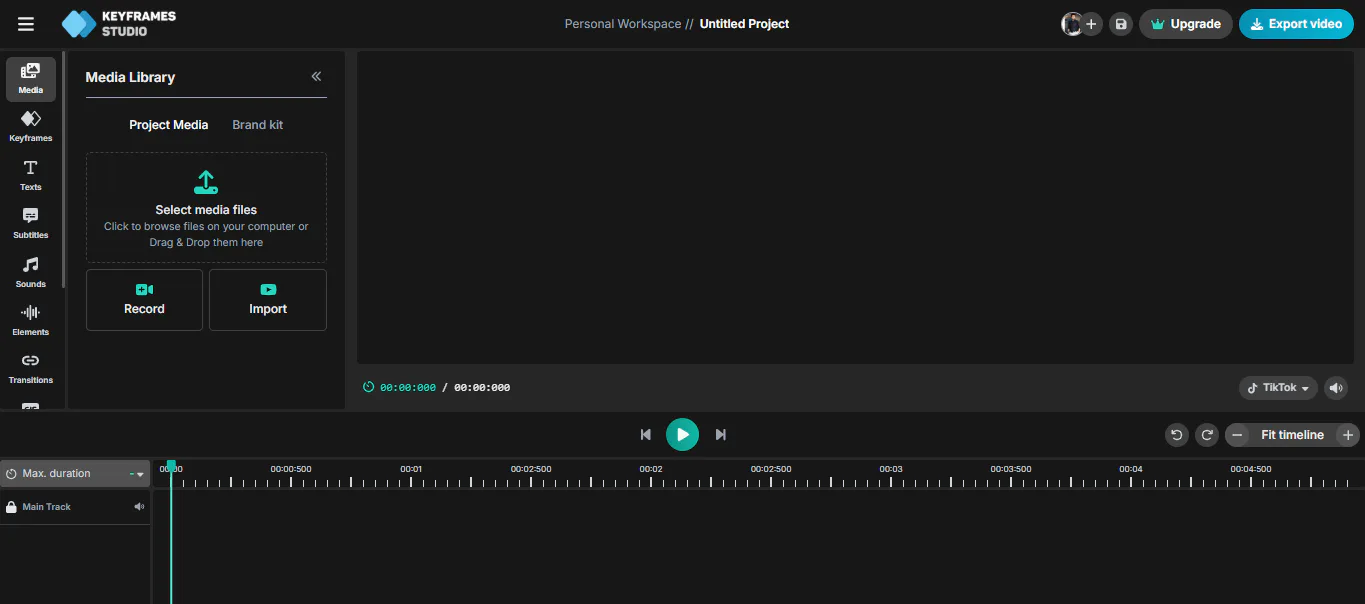Zoom in timeline with plus button

tap(1348, 435)
